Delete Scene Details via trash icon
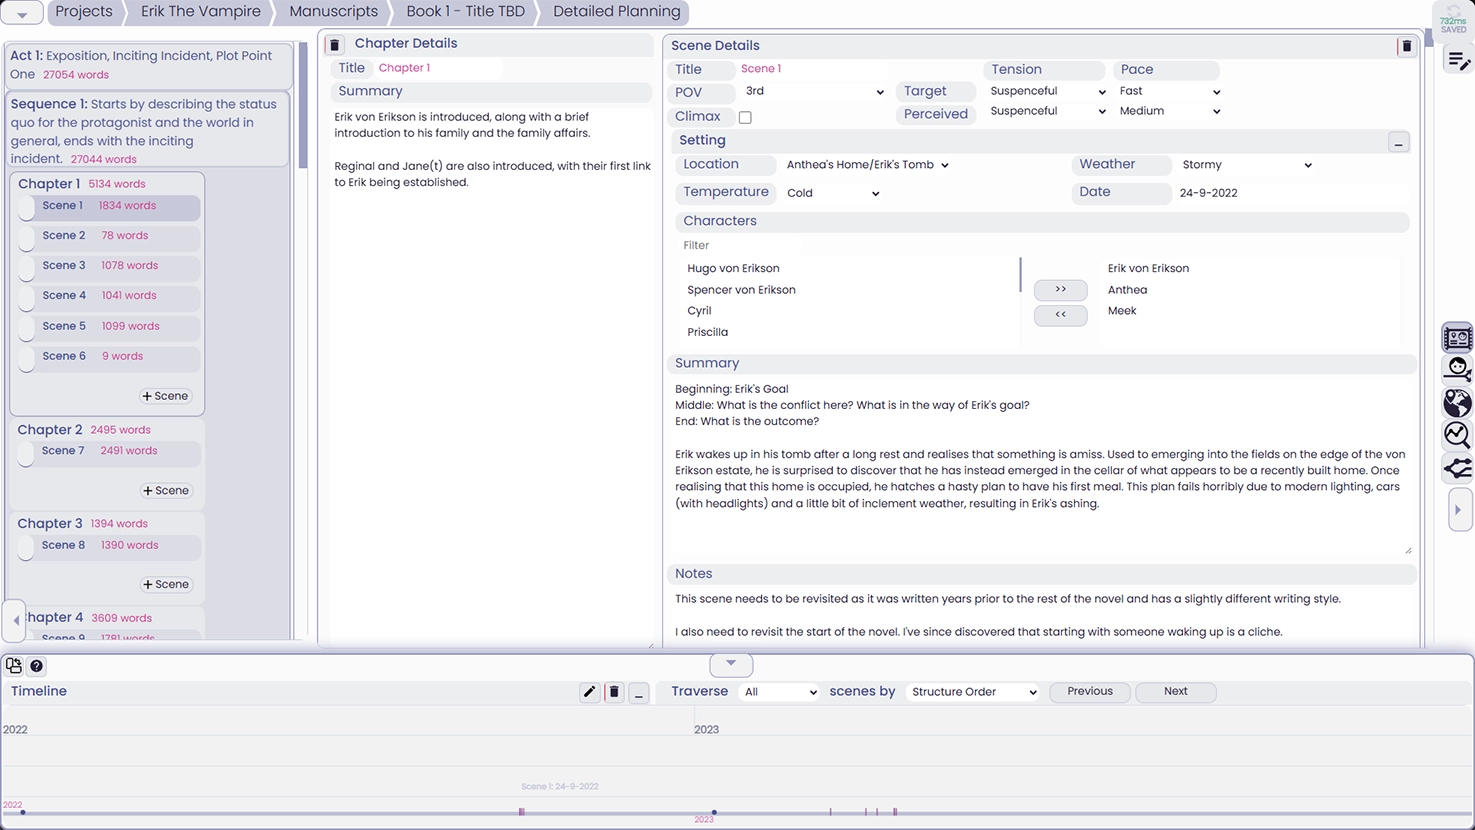 tap(1406, 45)
